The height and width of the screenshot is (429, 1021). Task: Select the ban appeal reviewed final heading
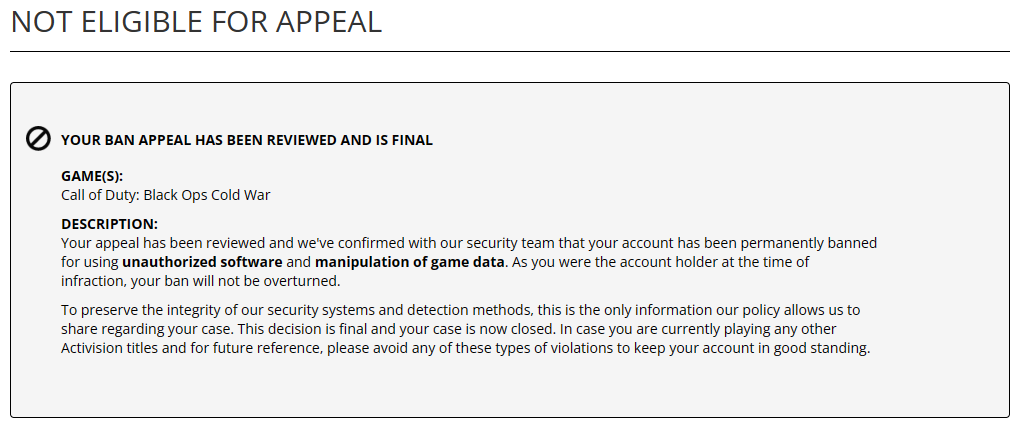[x=247, y=140]
